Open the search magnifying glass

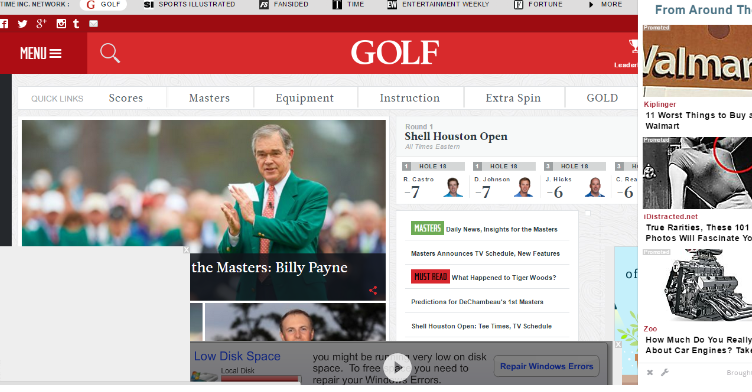(x=110, y=53)
